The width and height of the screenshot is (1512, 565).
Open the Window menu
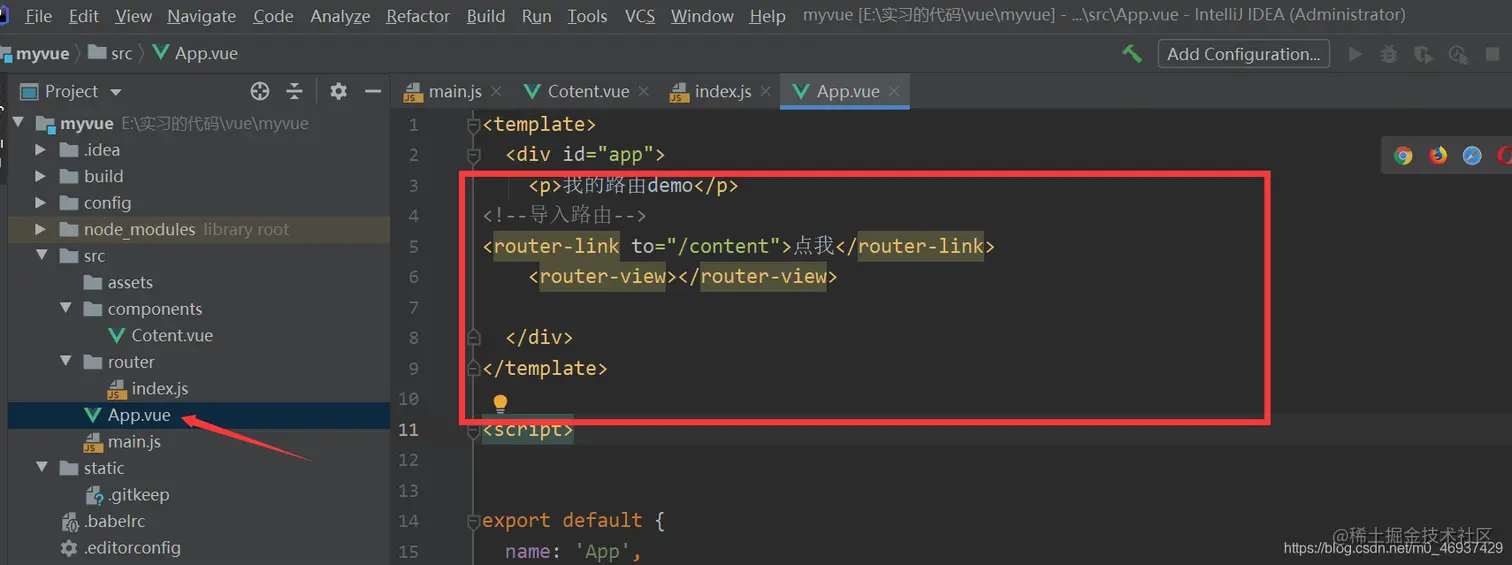702,16
